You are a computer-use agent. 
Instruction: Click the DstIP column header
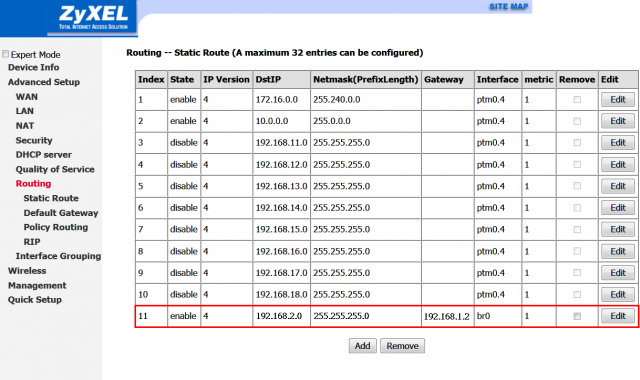tap(282, 79)
